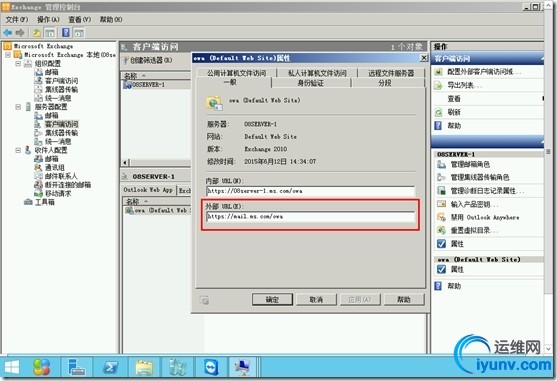Screen dimensions: 557x381
Task: Click the 帮助 button in the dialog
Action: (404, 300)
